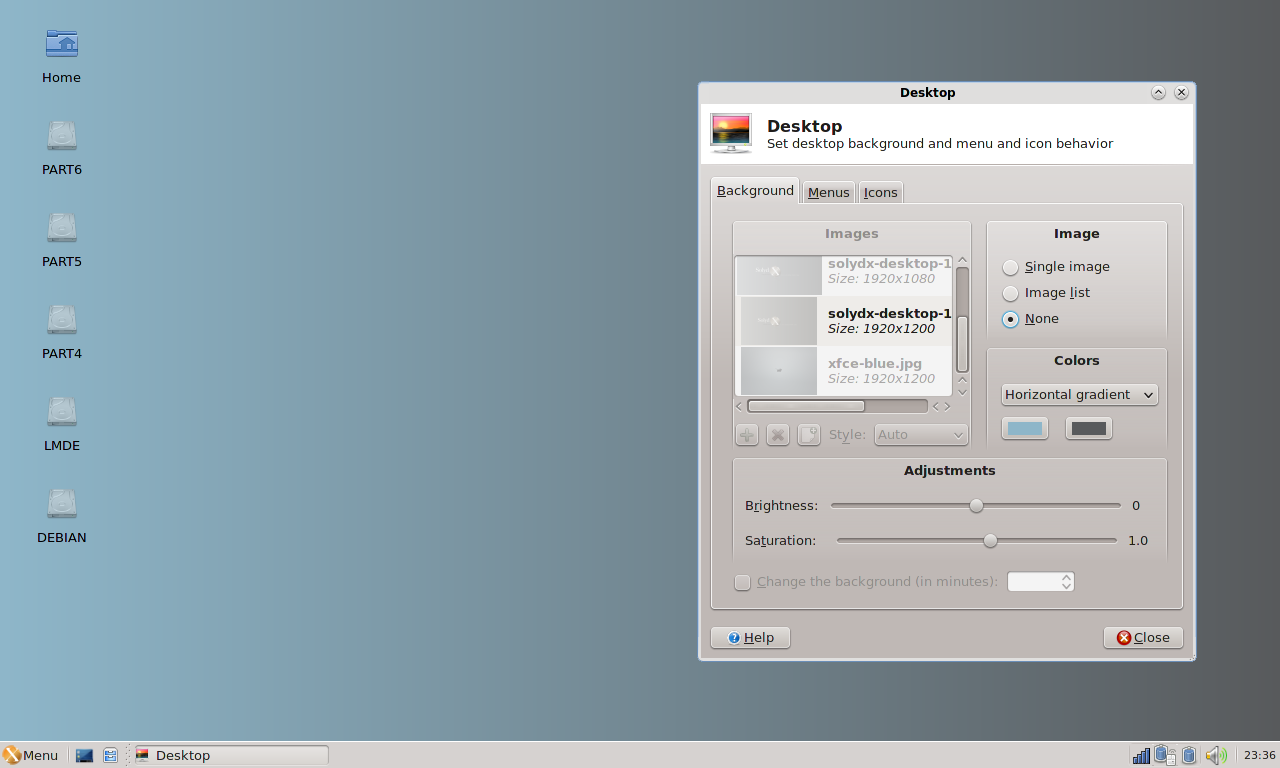Open the image Style dropdown set to Auto
Screen dimensions: 1280x768
[921, 435]
